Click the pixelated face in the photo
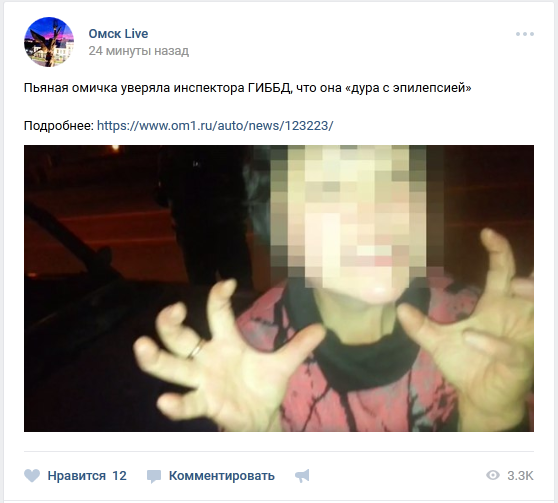558x503 pixels. click(349, 217)
